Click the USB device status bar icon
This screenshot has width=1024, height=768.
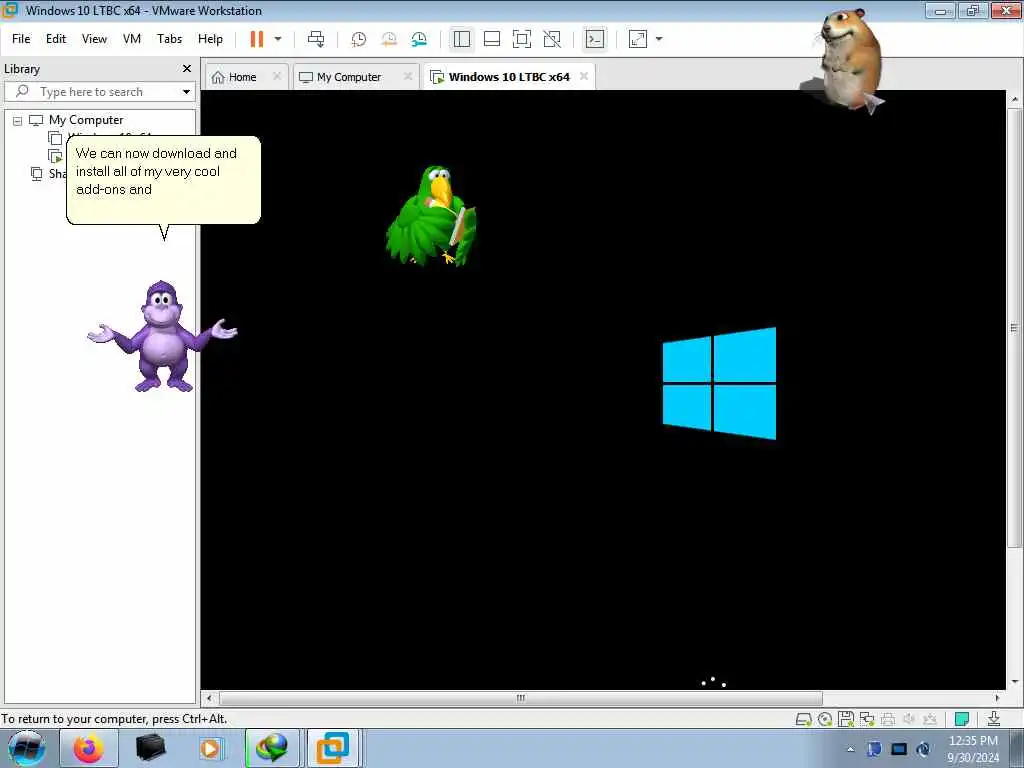point(929,719)
